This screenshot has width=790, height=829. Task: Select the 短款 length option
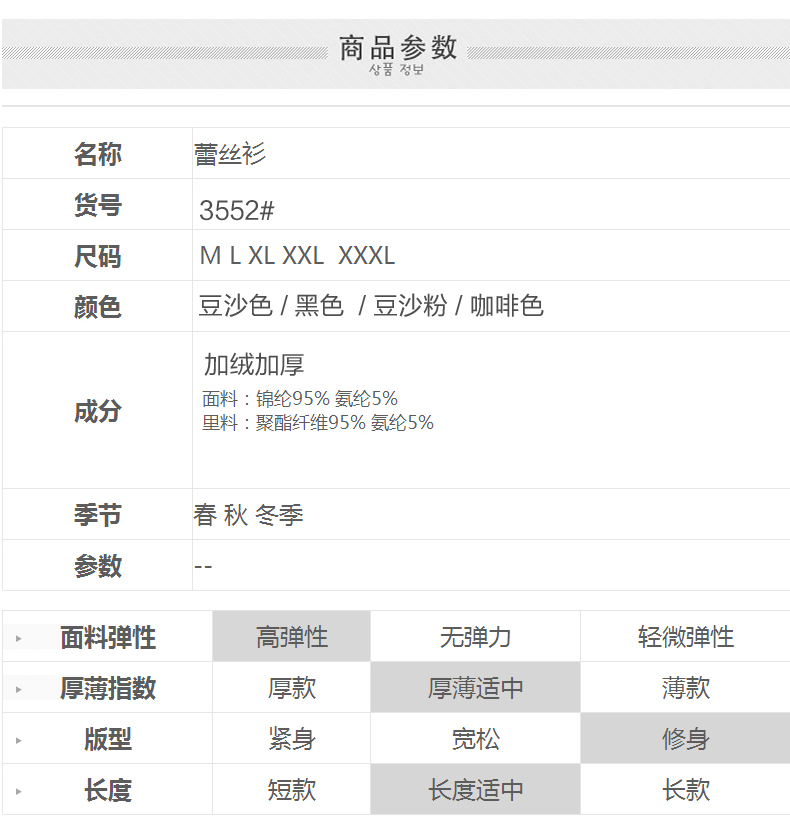point(292,790)
